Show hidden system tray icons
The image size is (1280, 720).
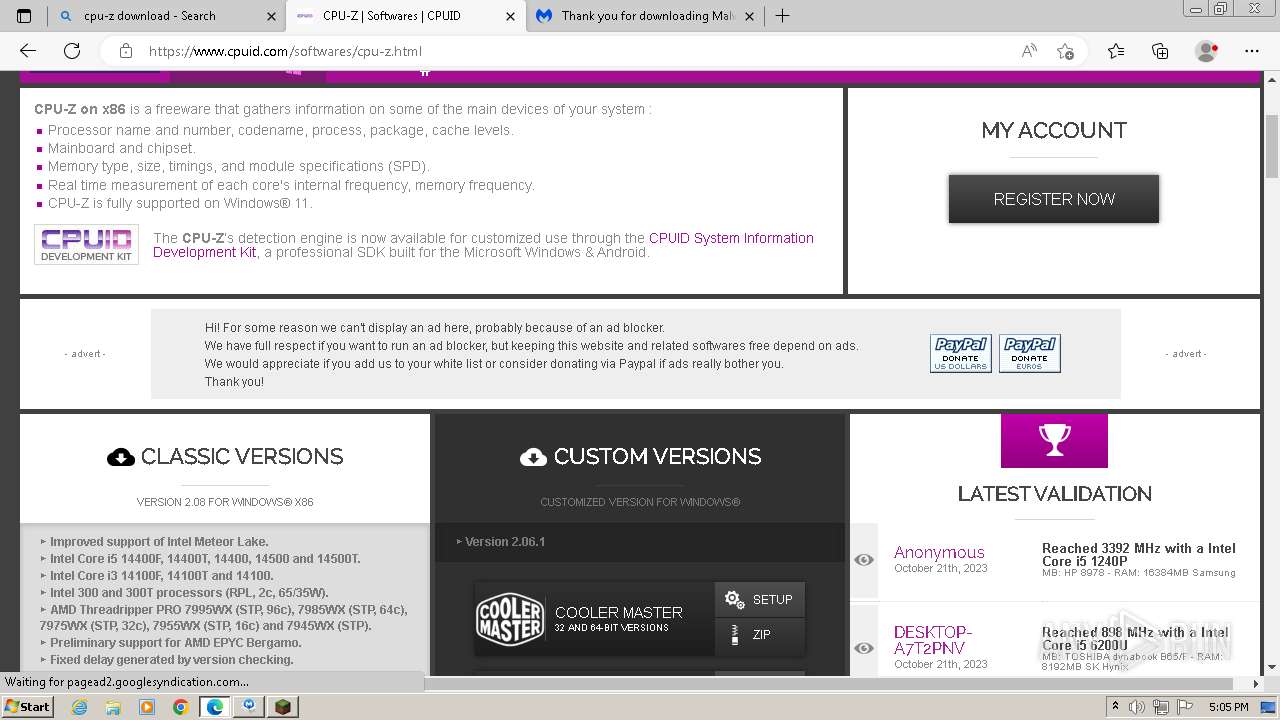coord(1116,706)
